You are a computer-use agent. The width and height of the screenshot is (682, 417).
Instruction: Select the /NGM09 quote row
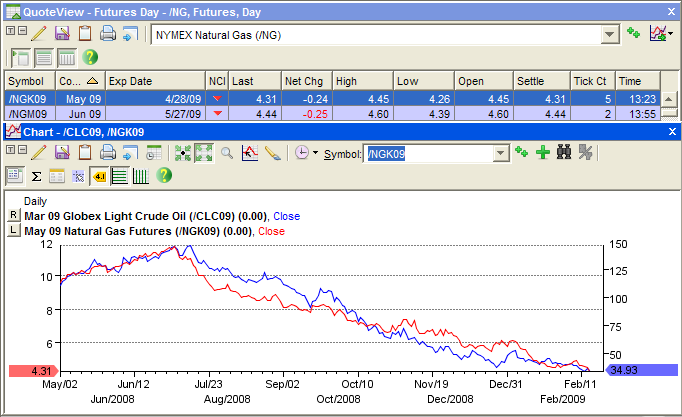tap(333, 113)
